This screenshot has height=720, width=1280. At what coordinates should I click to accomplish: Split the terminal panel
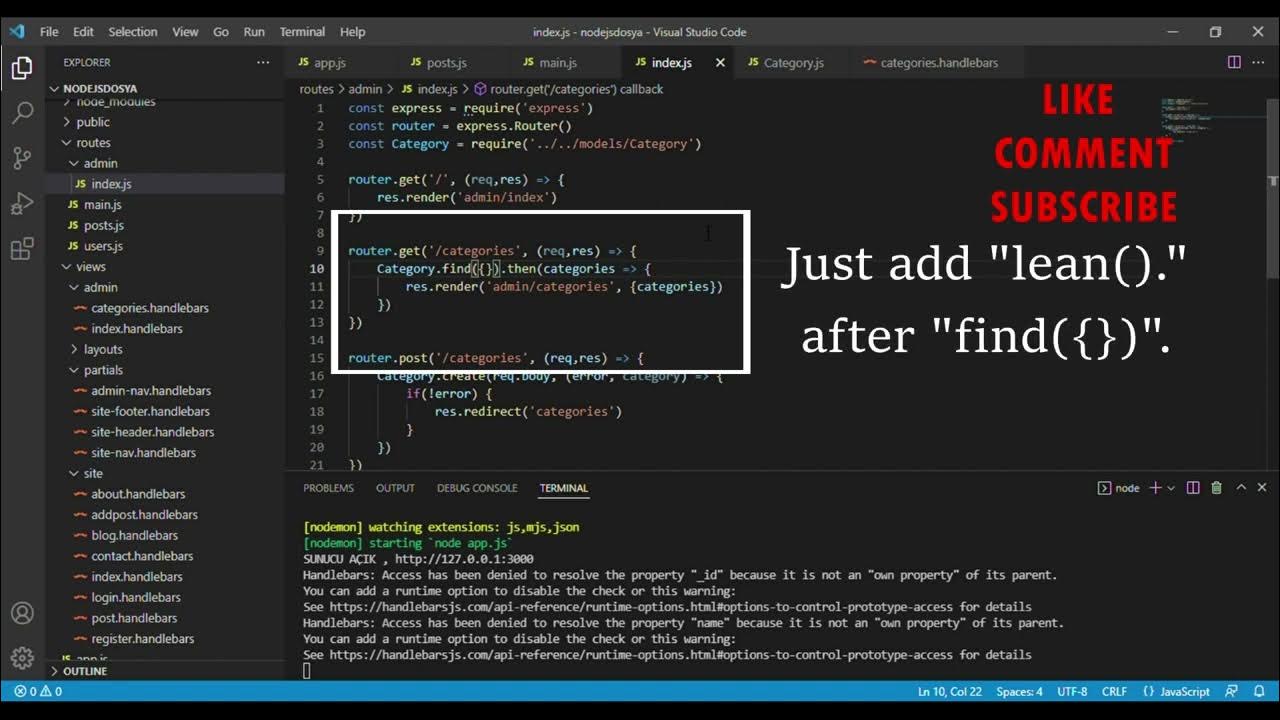pyautogui.click(x=1193, y=488)
